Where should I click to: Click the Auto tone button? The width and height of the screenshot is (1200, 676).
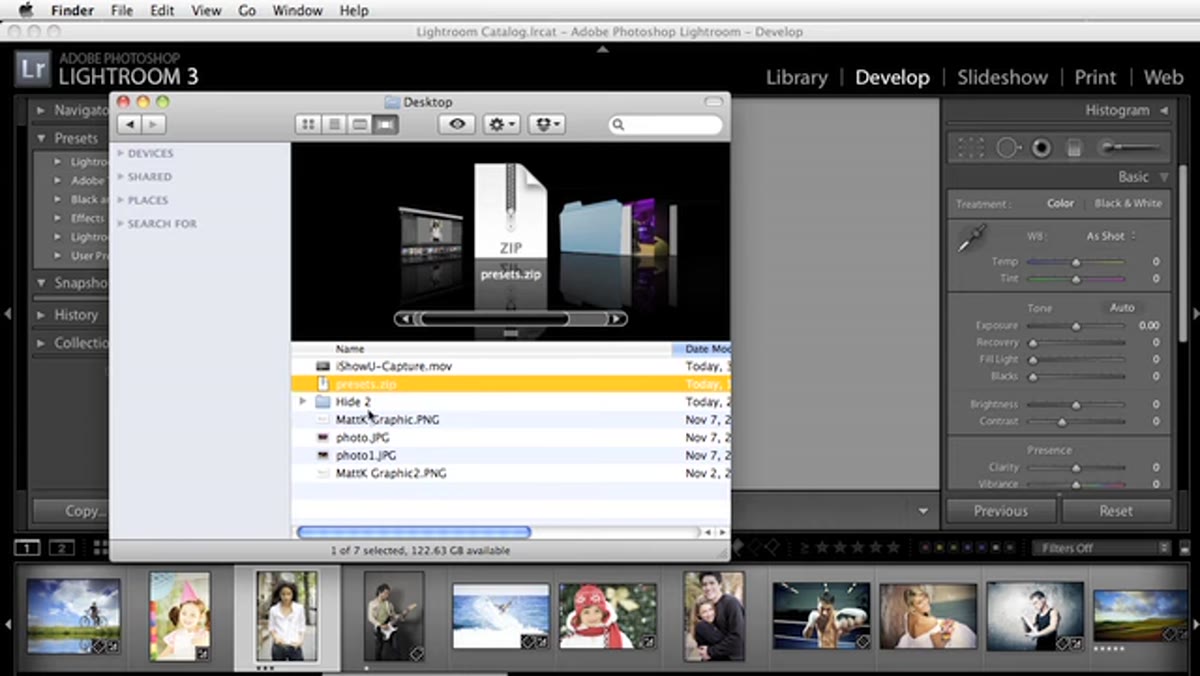[x=1122, y=308]
